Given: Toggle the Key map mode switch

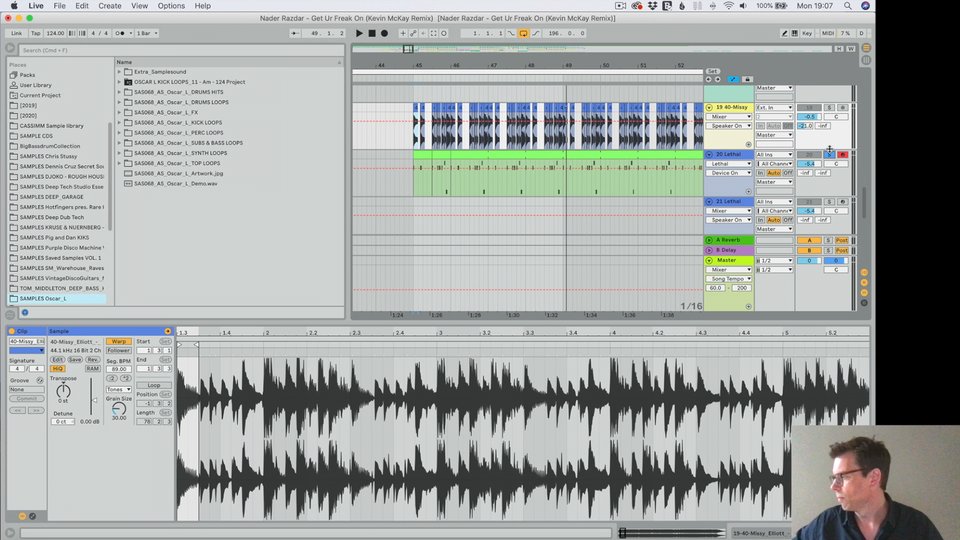Looking at the screenshot, I should (x=807, y=33).
